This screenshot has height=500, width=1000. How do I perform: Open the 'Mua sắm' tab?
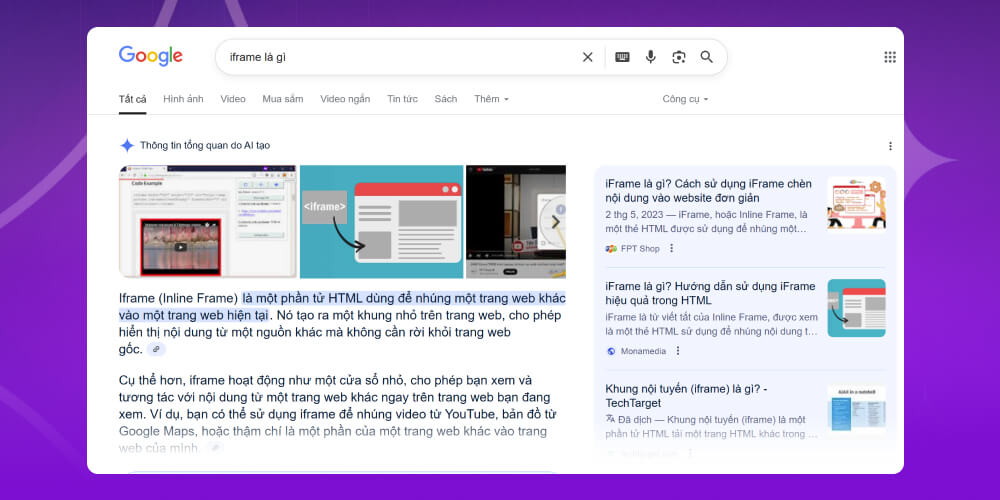[283, 99]
